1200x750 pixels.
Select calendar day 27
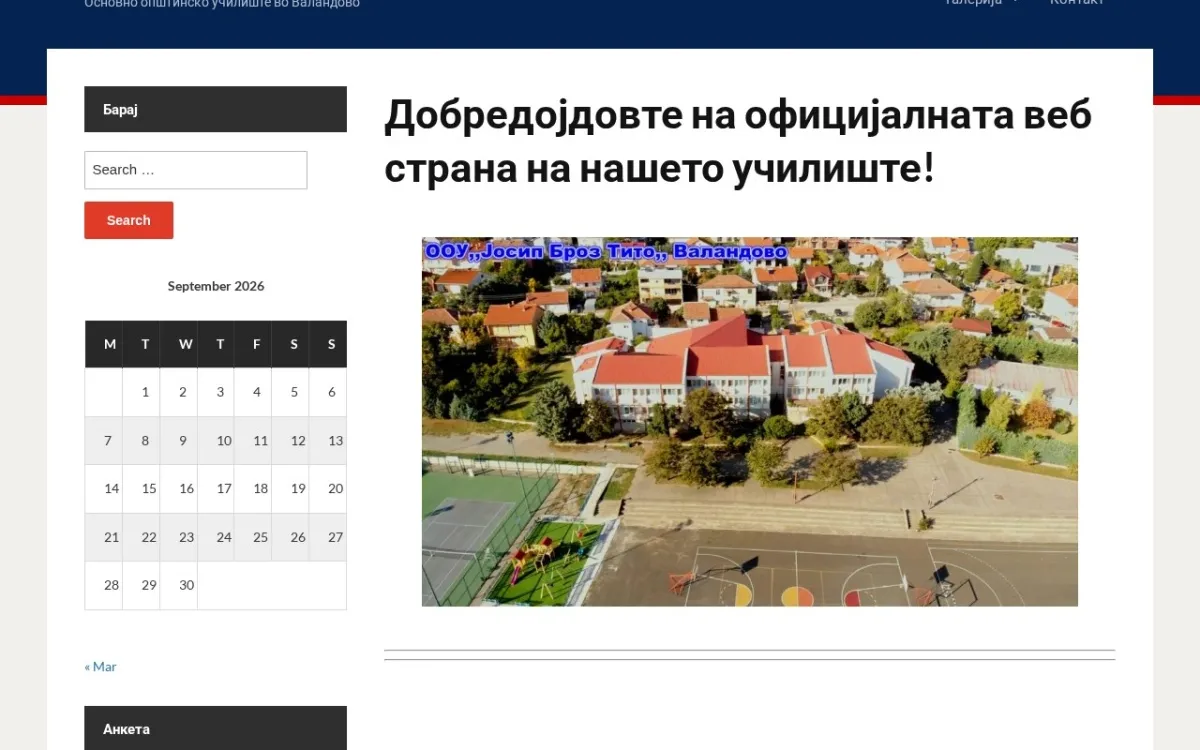pos(328,537)
